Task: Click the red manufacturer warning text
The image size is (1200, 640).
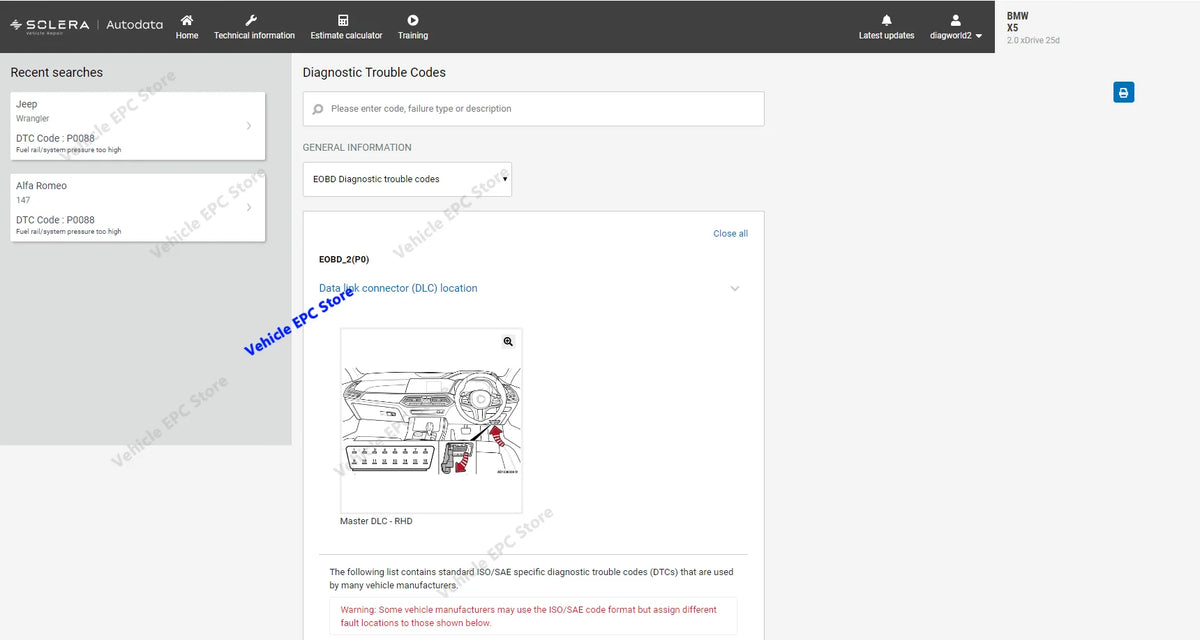Action: coord(529,616)
